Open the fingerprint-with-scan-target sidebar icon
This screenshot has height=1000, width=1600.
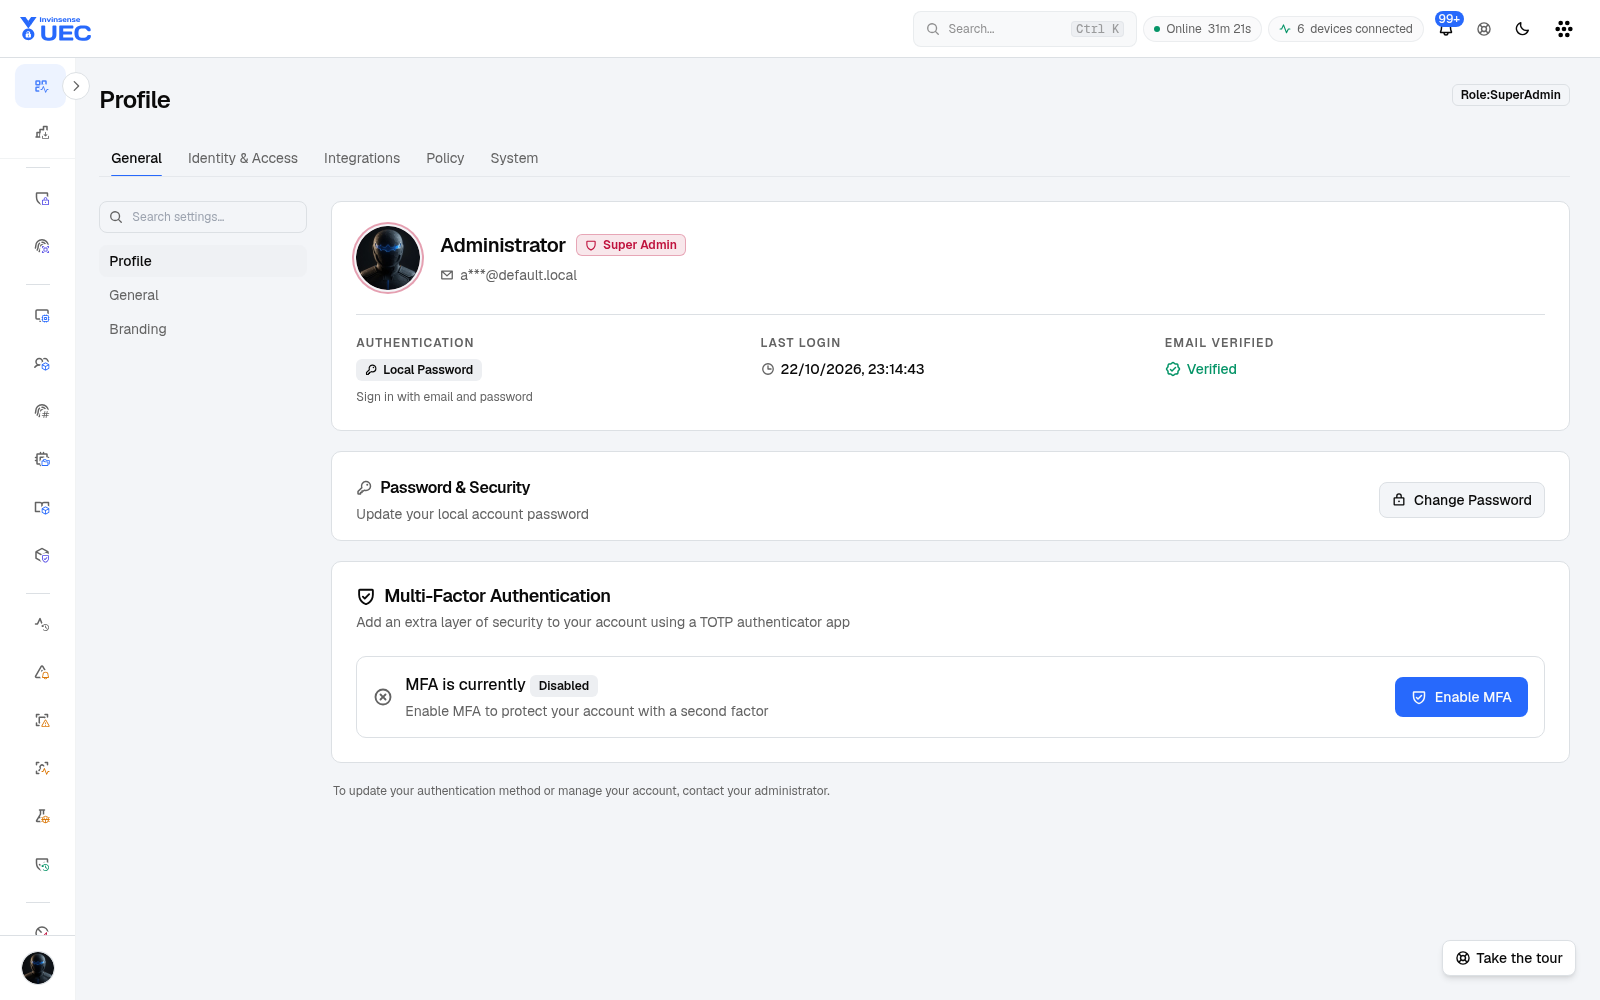tap(42, 246)
